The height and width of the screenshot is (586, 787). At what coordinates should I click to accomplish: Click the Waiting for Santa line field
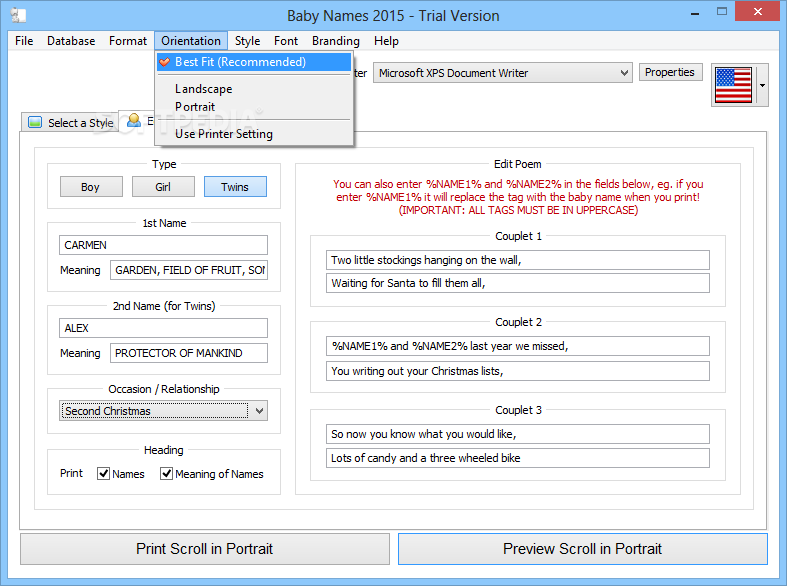(517, 283)
